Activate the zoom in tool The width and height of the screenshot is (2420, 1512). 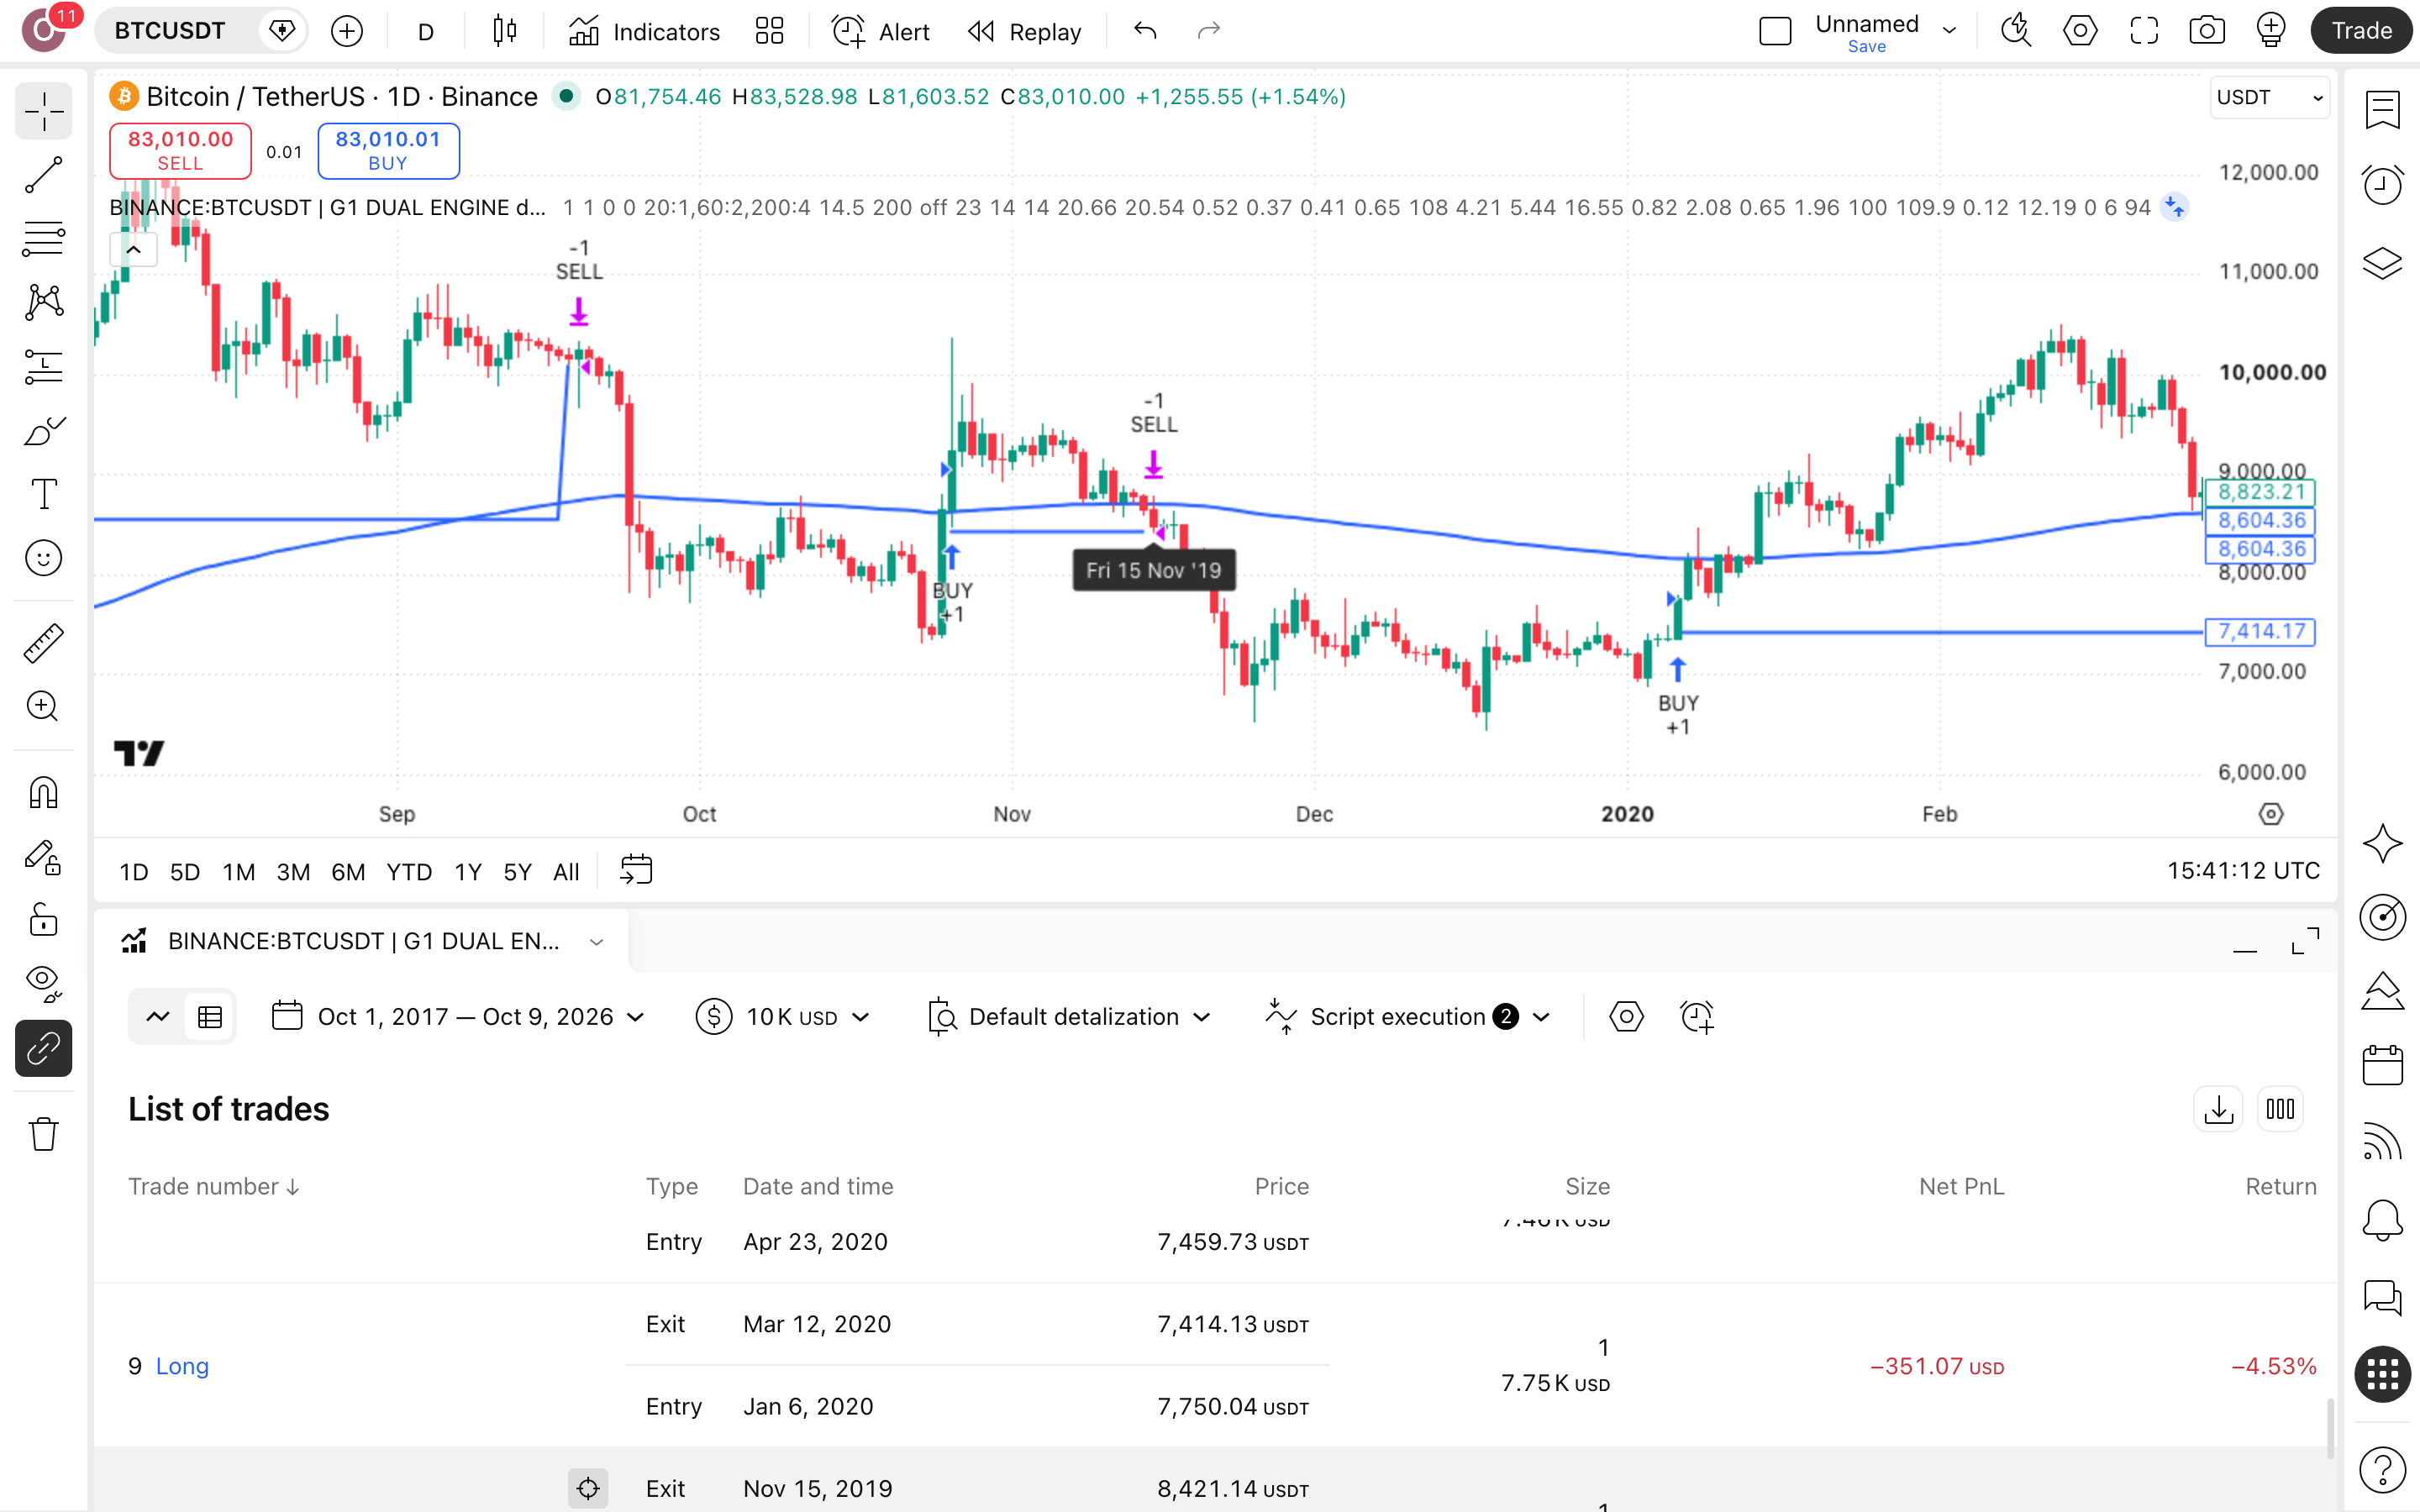click(43, 707)
